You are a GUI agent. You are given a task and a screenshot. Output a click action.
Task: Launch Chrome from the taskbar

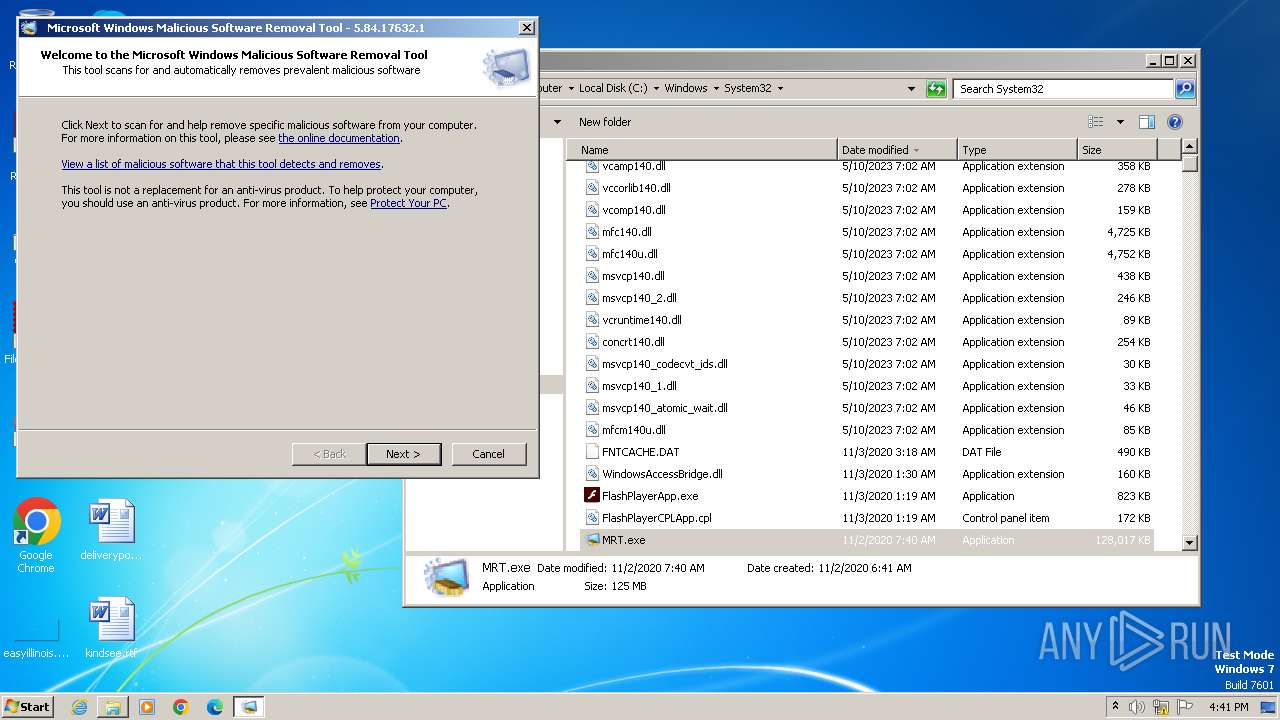(x=181, y=707)
